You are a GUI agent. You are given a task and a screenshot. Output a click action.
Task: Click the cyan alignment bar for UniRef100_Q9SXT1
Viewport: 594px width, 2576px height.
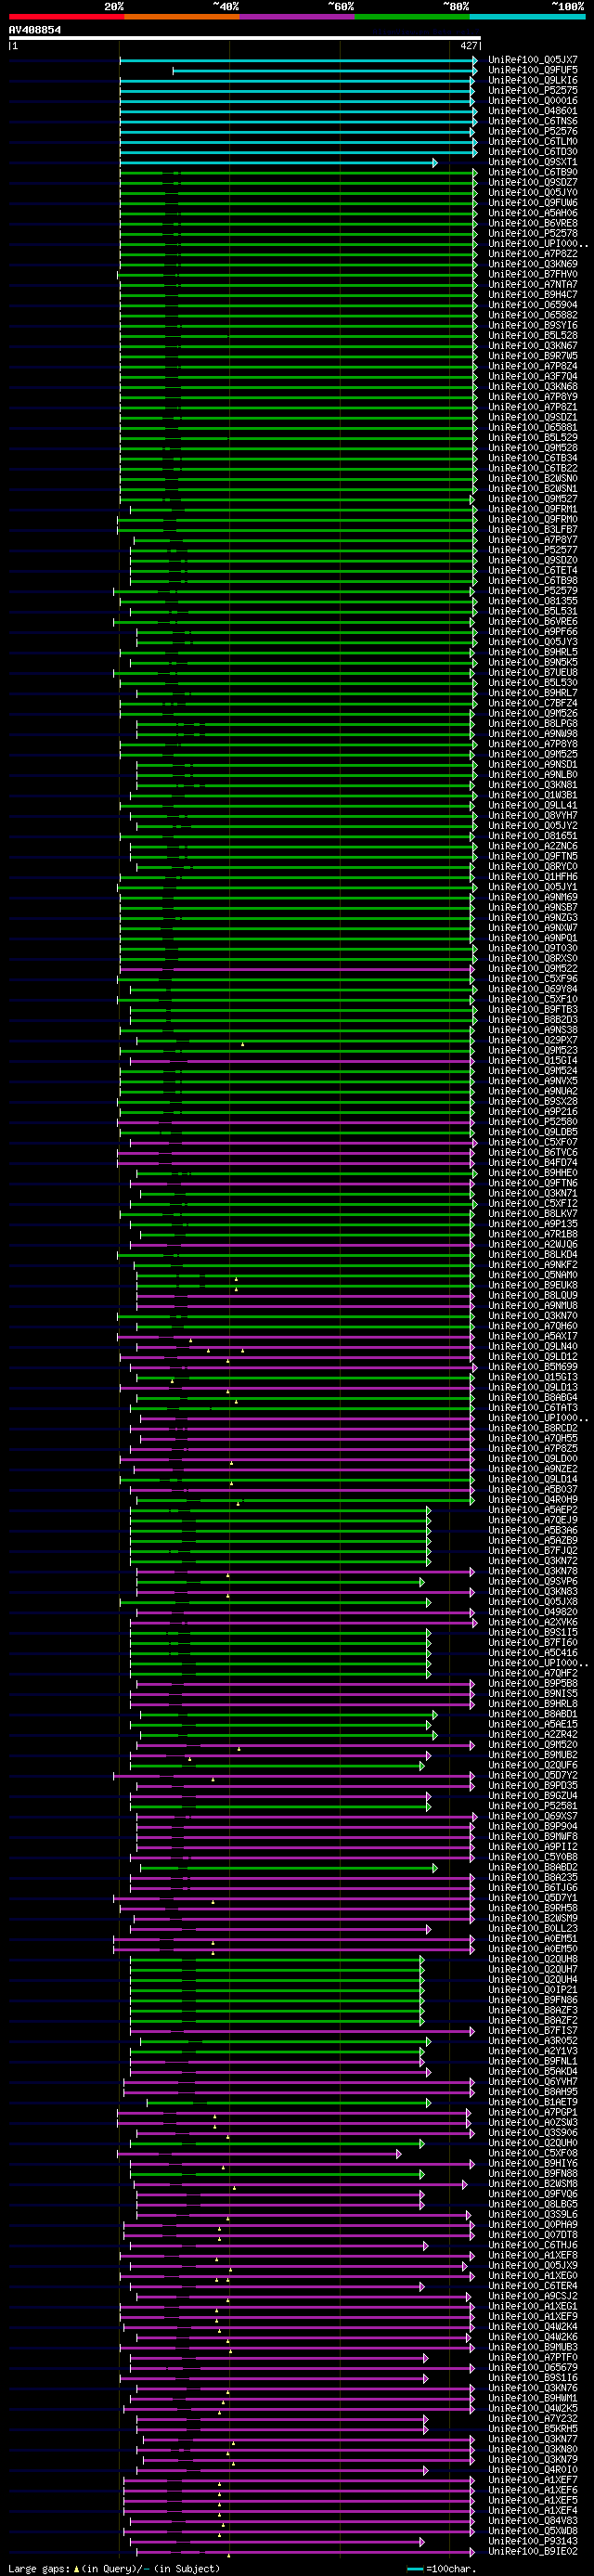(278, 162)
